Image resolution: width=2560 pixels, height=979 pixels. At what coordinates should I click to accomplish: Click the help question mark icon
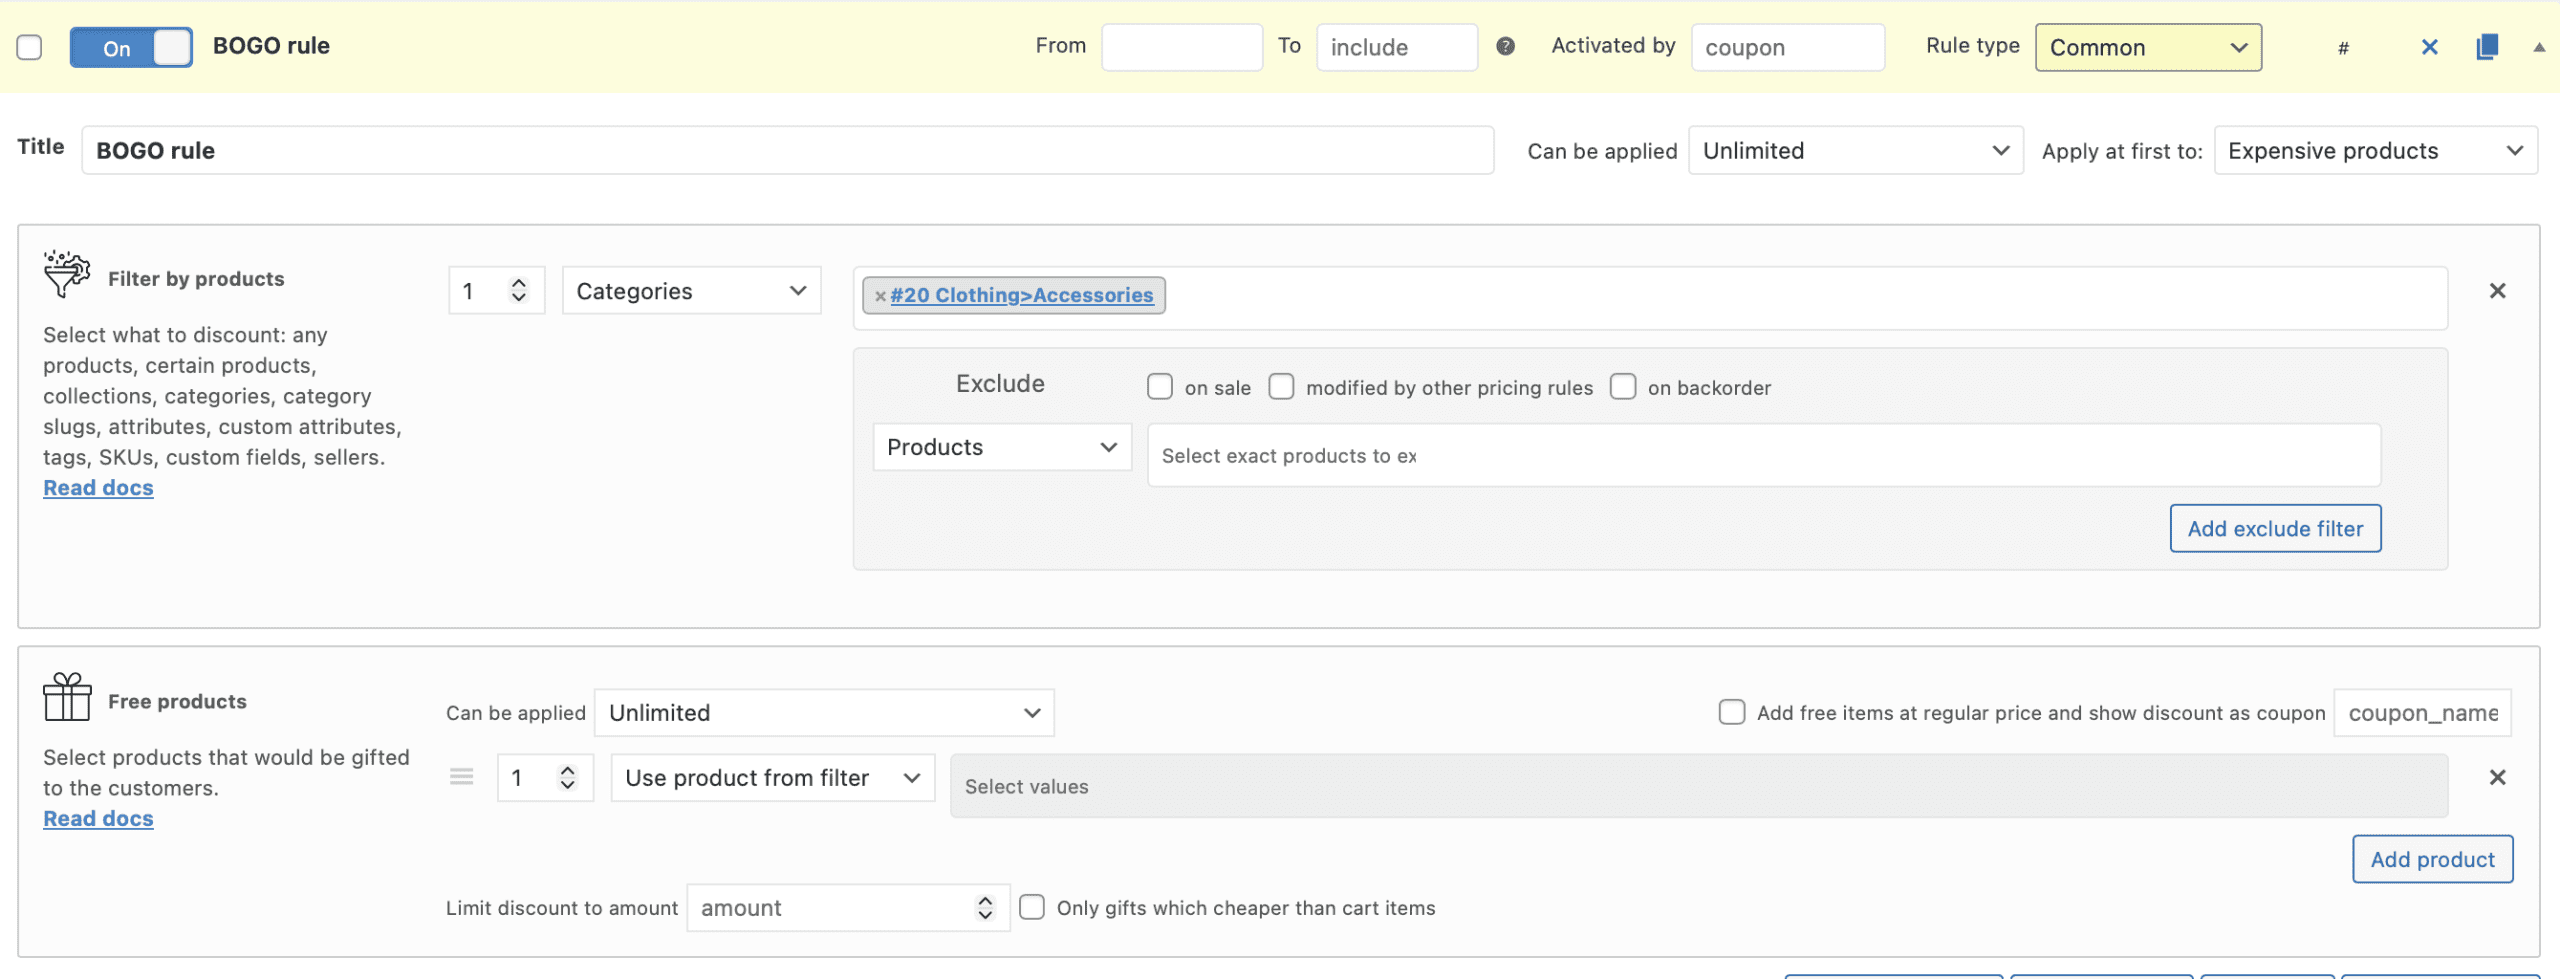coord(1505,46)
